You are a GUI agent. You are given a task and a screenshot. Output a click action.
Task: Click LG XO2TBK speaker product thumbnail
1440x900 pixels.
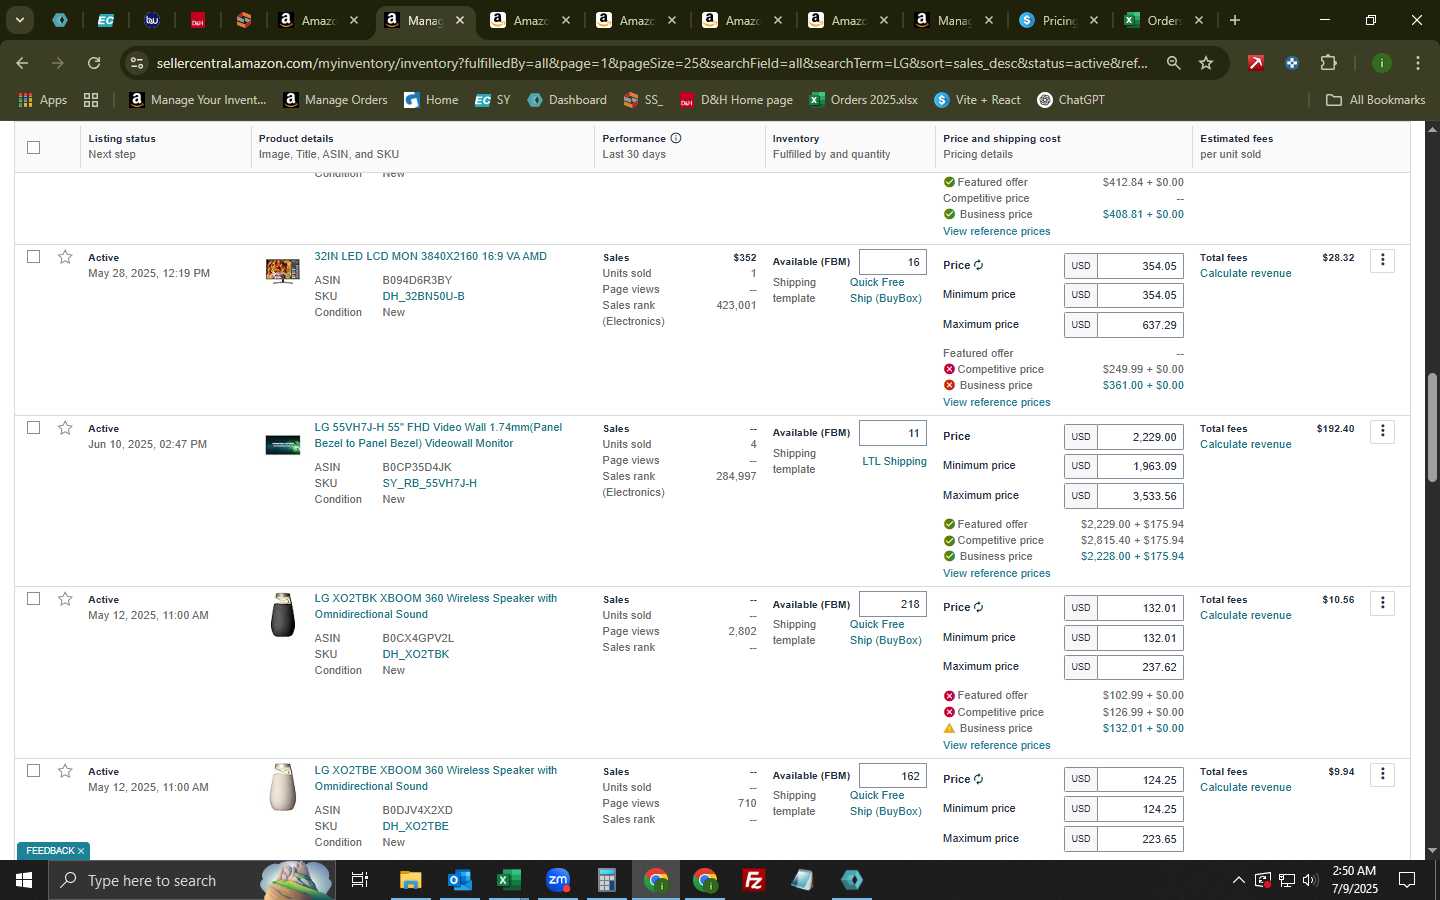pos(283,615)
